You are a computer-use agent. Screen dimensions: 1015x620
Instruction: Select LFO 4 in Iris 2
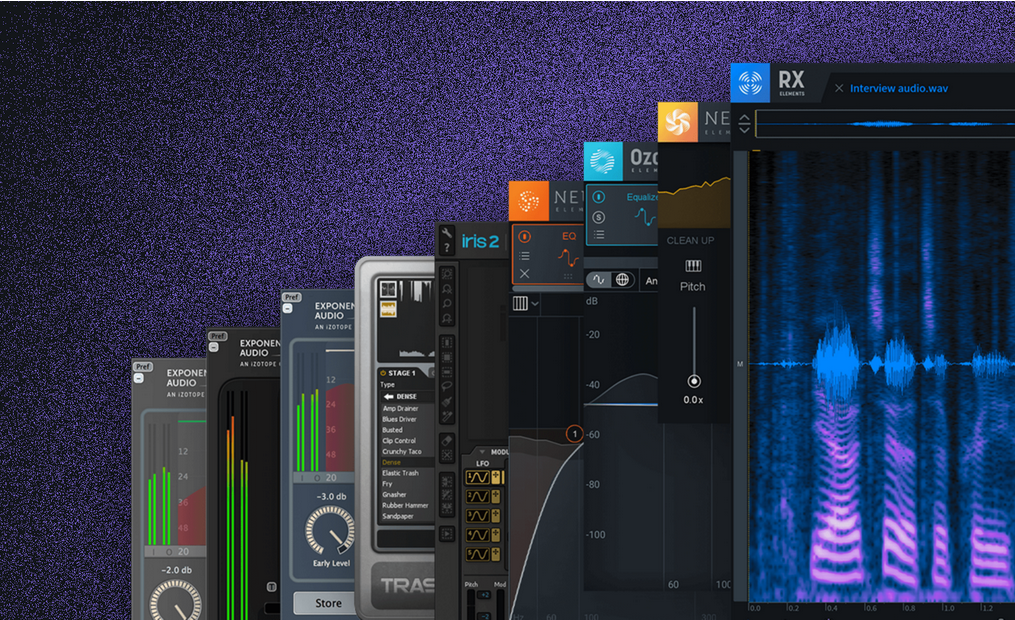pos(478,535)
